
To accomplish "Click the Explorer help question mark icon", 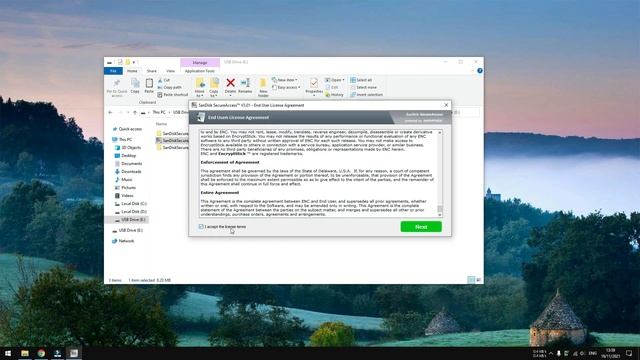I will coord(480,71).
